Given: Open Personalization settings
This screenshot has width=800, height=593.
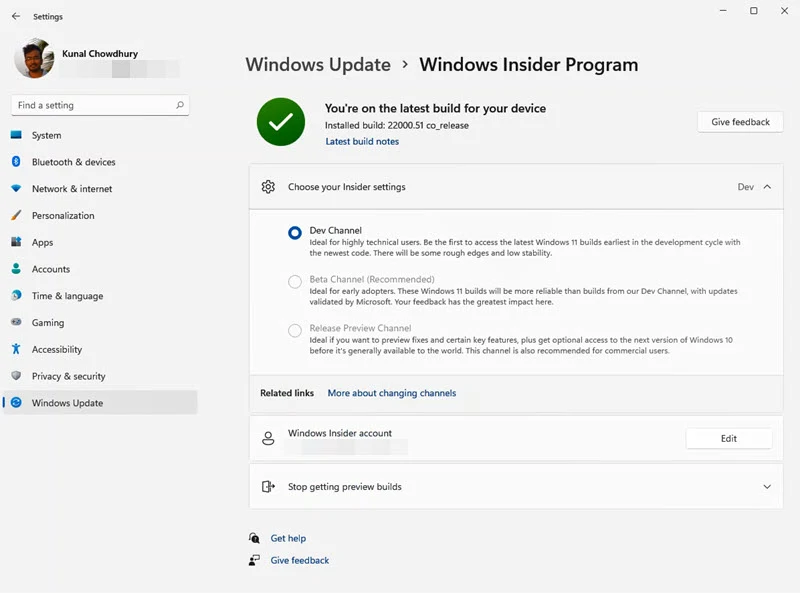Looking at the screenshot, I should pyautogui.click(x=100, y=215).
